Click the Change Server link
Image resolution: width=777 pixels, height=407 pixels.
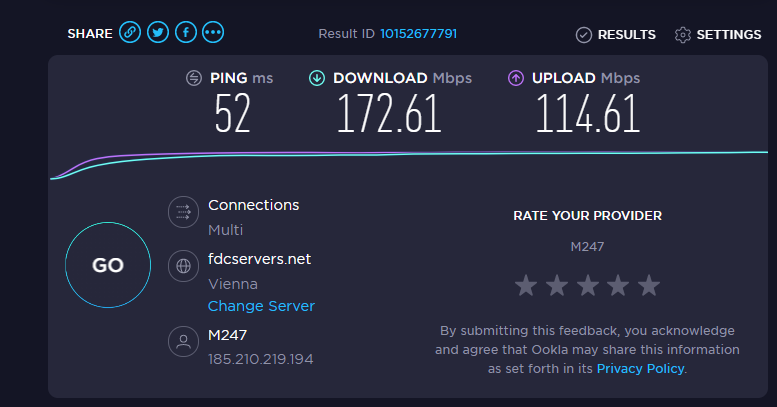click(261, 306)
